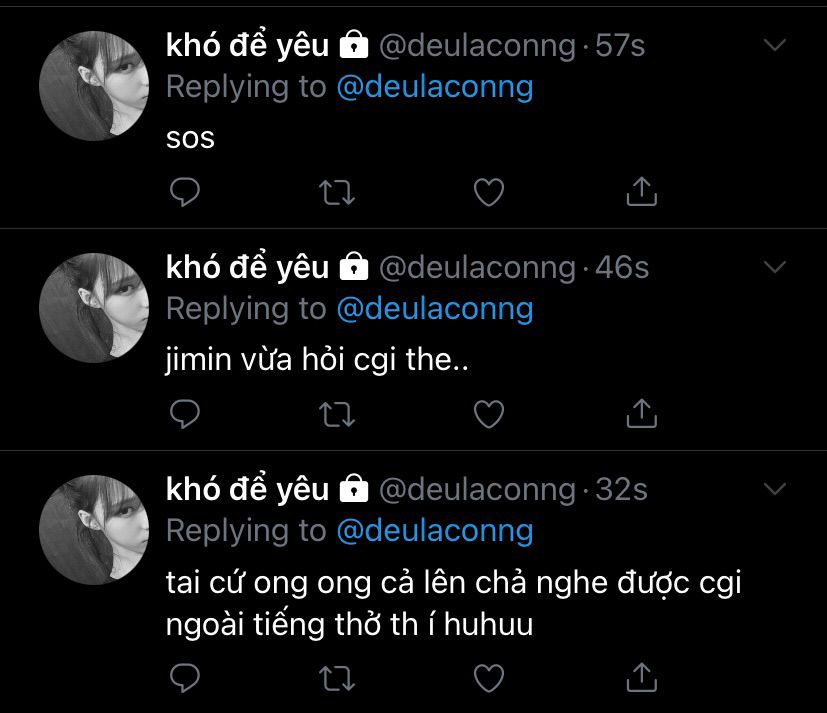This screenshot has height=713, width=827.
Task: Share the "tai cứ ong ong" tweet
Action: tap(641, 677)
